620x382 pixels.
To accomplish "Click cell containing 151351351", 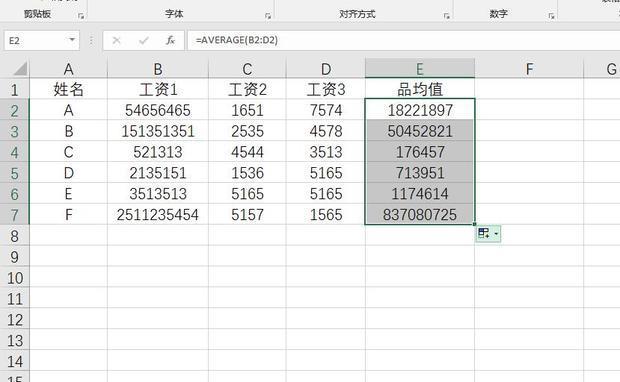I will coord(158,131).
